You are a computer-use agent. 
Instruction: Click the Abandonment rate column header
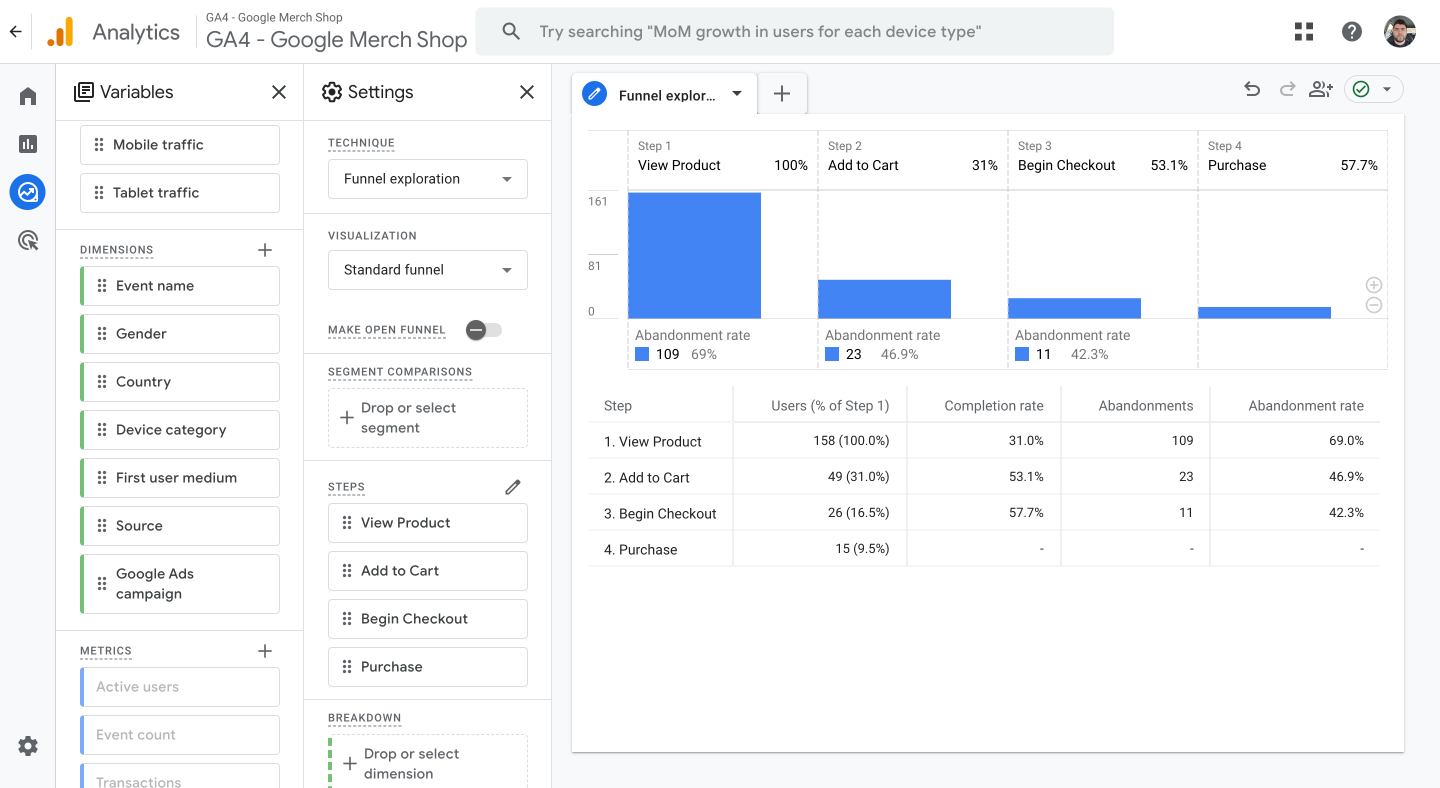tap(1306, 406)
